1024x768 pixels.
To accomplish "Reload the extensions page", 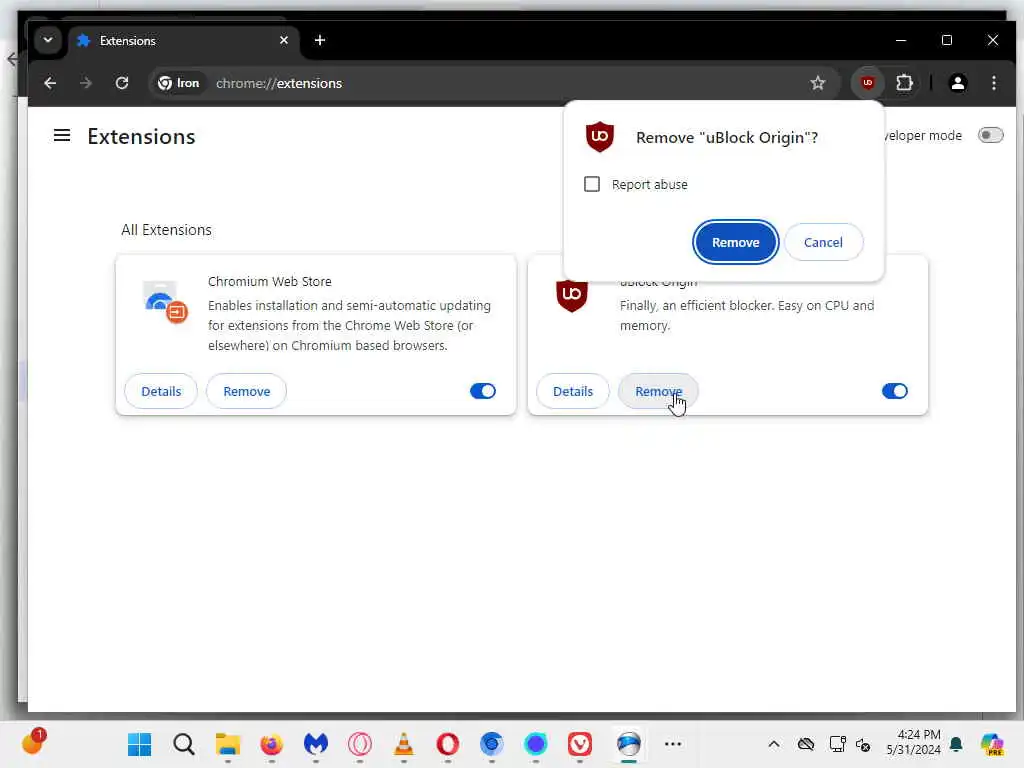I will point(122,83).
